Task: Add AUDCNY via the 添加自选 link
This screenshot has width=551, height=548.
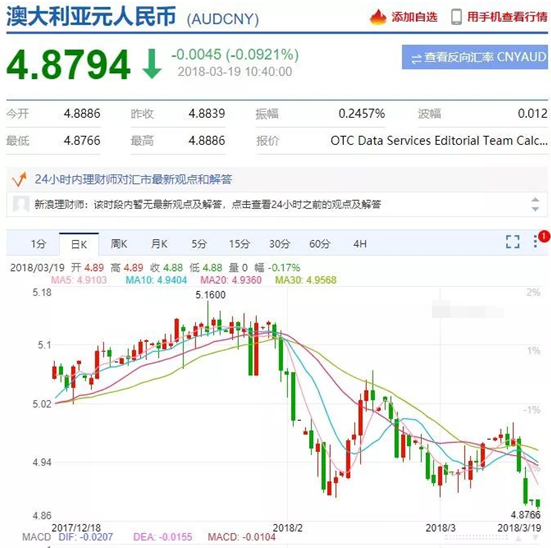Action: click(414, 17)
